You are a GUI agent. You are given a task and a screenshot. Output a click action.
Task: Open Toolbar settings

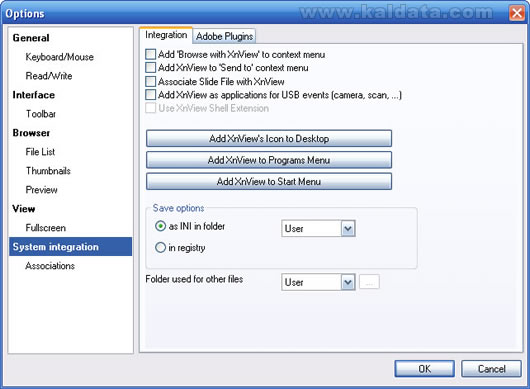pos(41,114)
